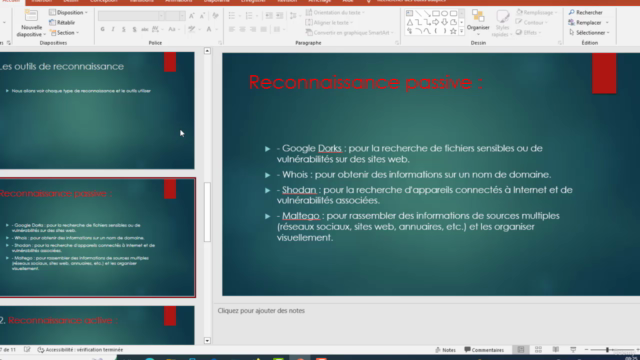Open Commentaires pane from status bar
Screen dimensions: 640x360
tap(484, 350)
